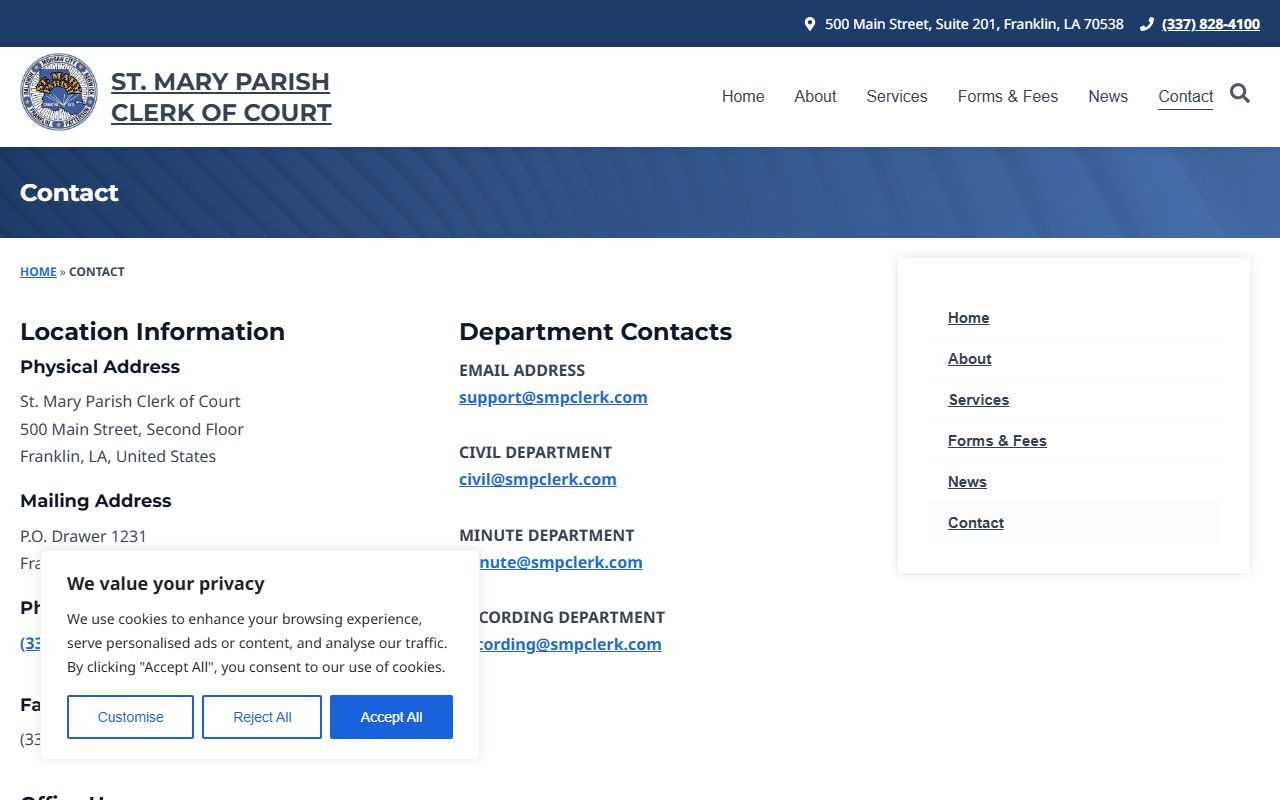Click the Location Information heading

tap(152, 332)
